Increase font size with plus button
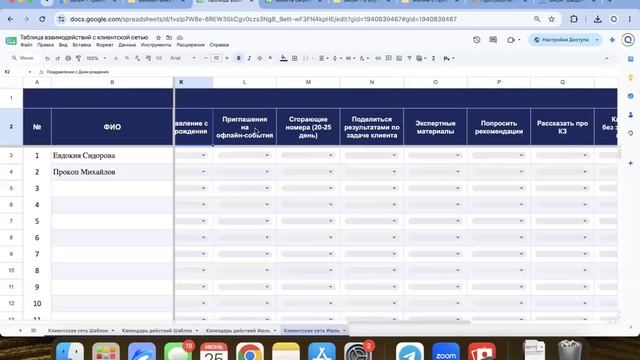Image resolution: width=640 pixels, height=360 pixels. pos(227,58)
